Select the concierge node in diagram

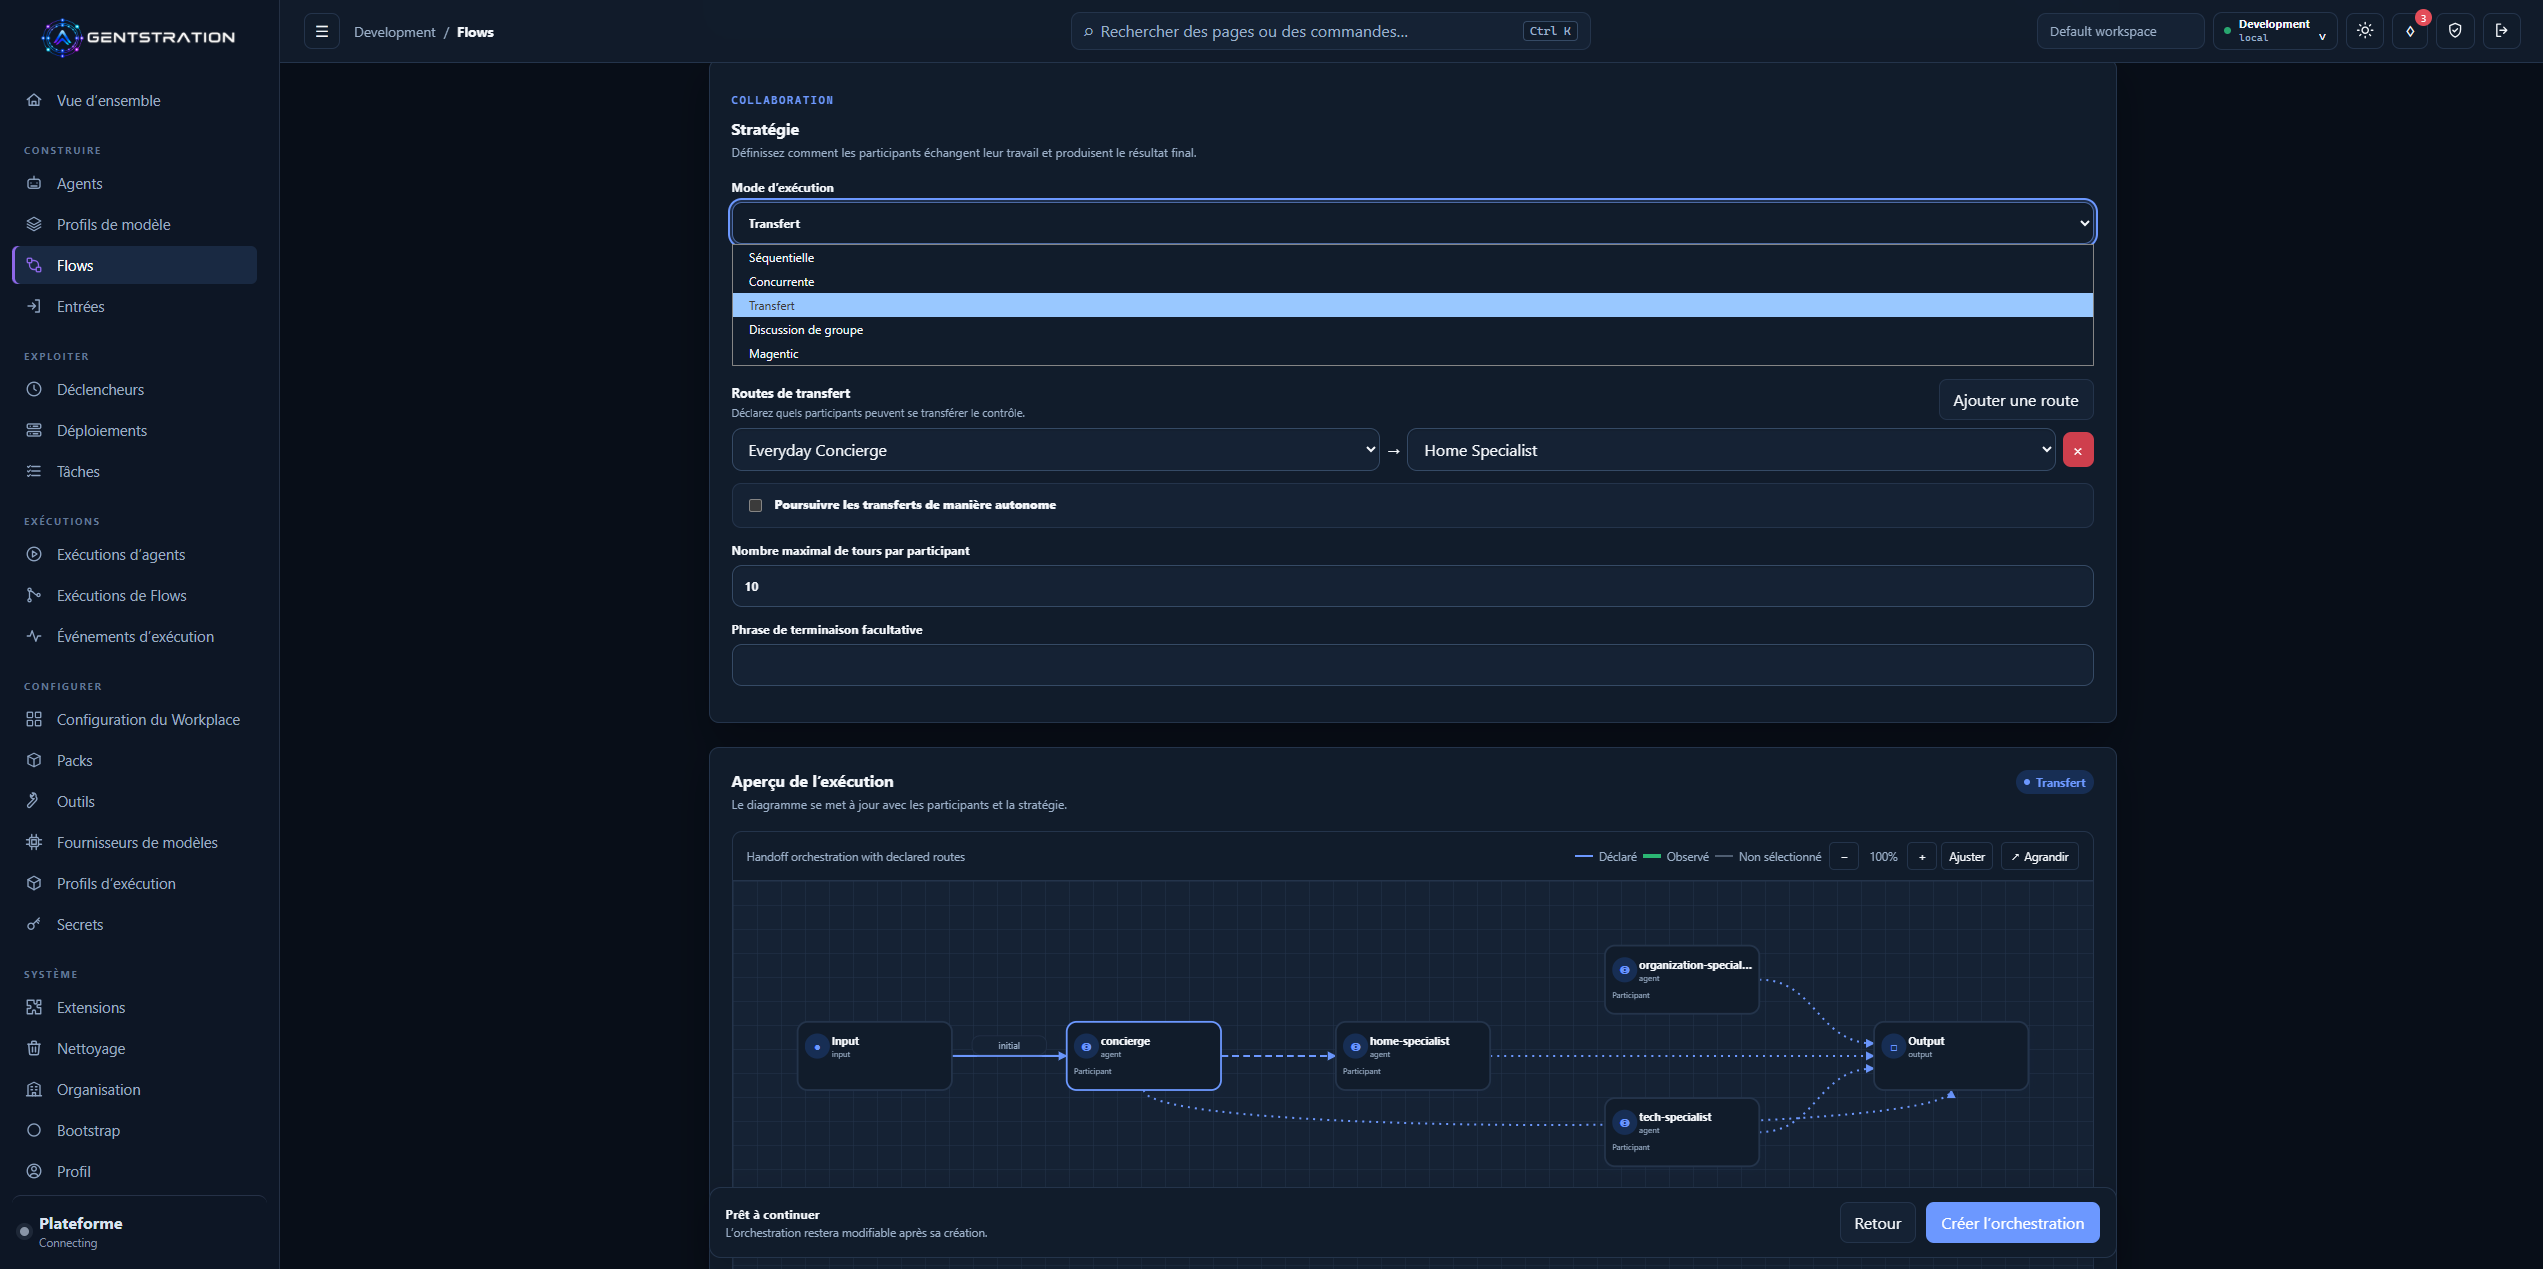[1143, 1055]
